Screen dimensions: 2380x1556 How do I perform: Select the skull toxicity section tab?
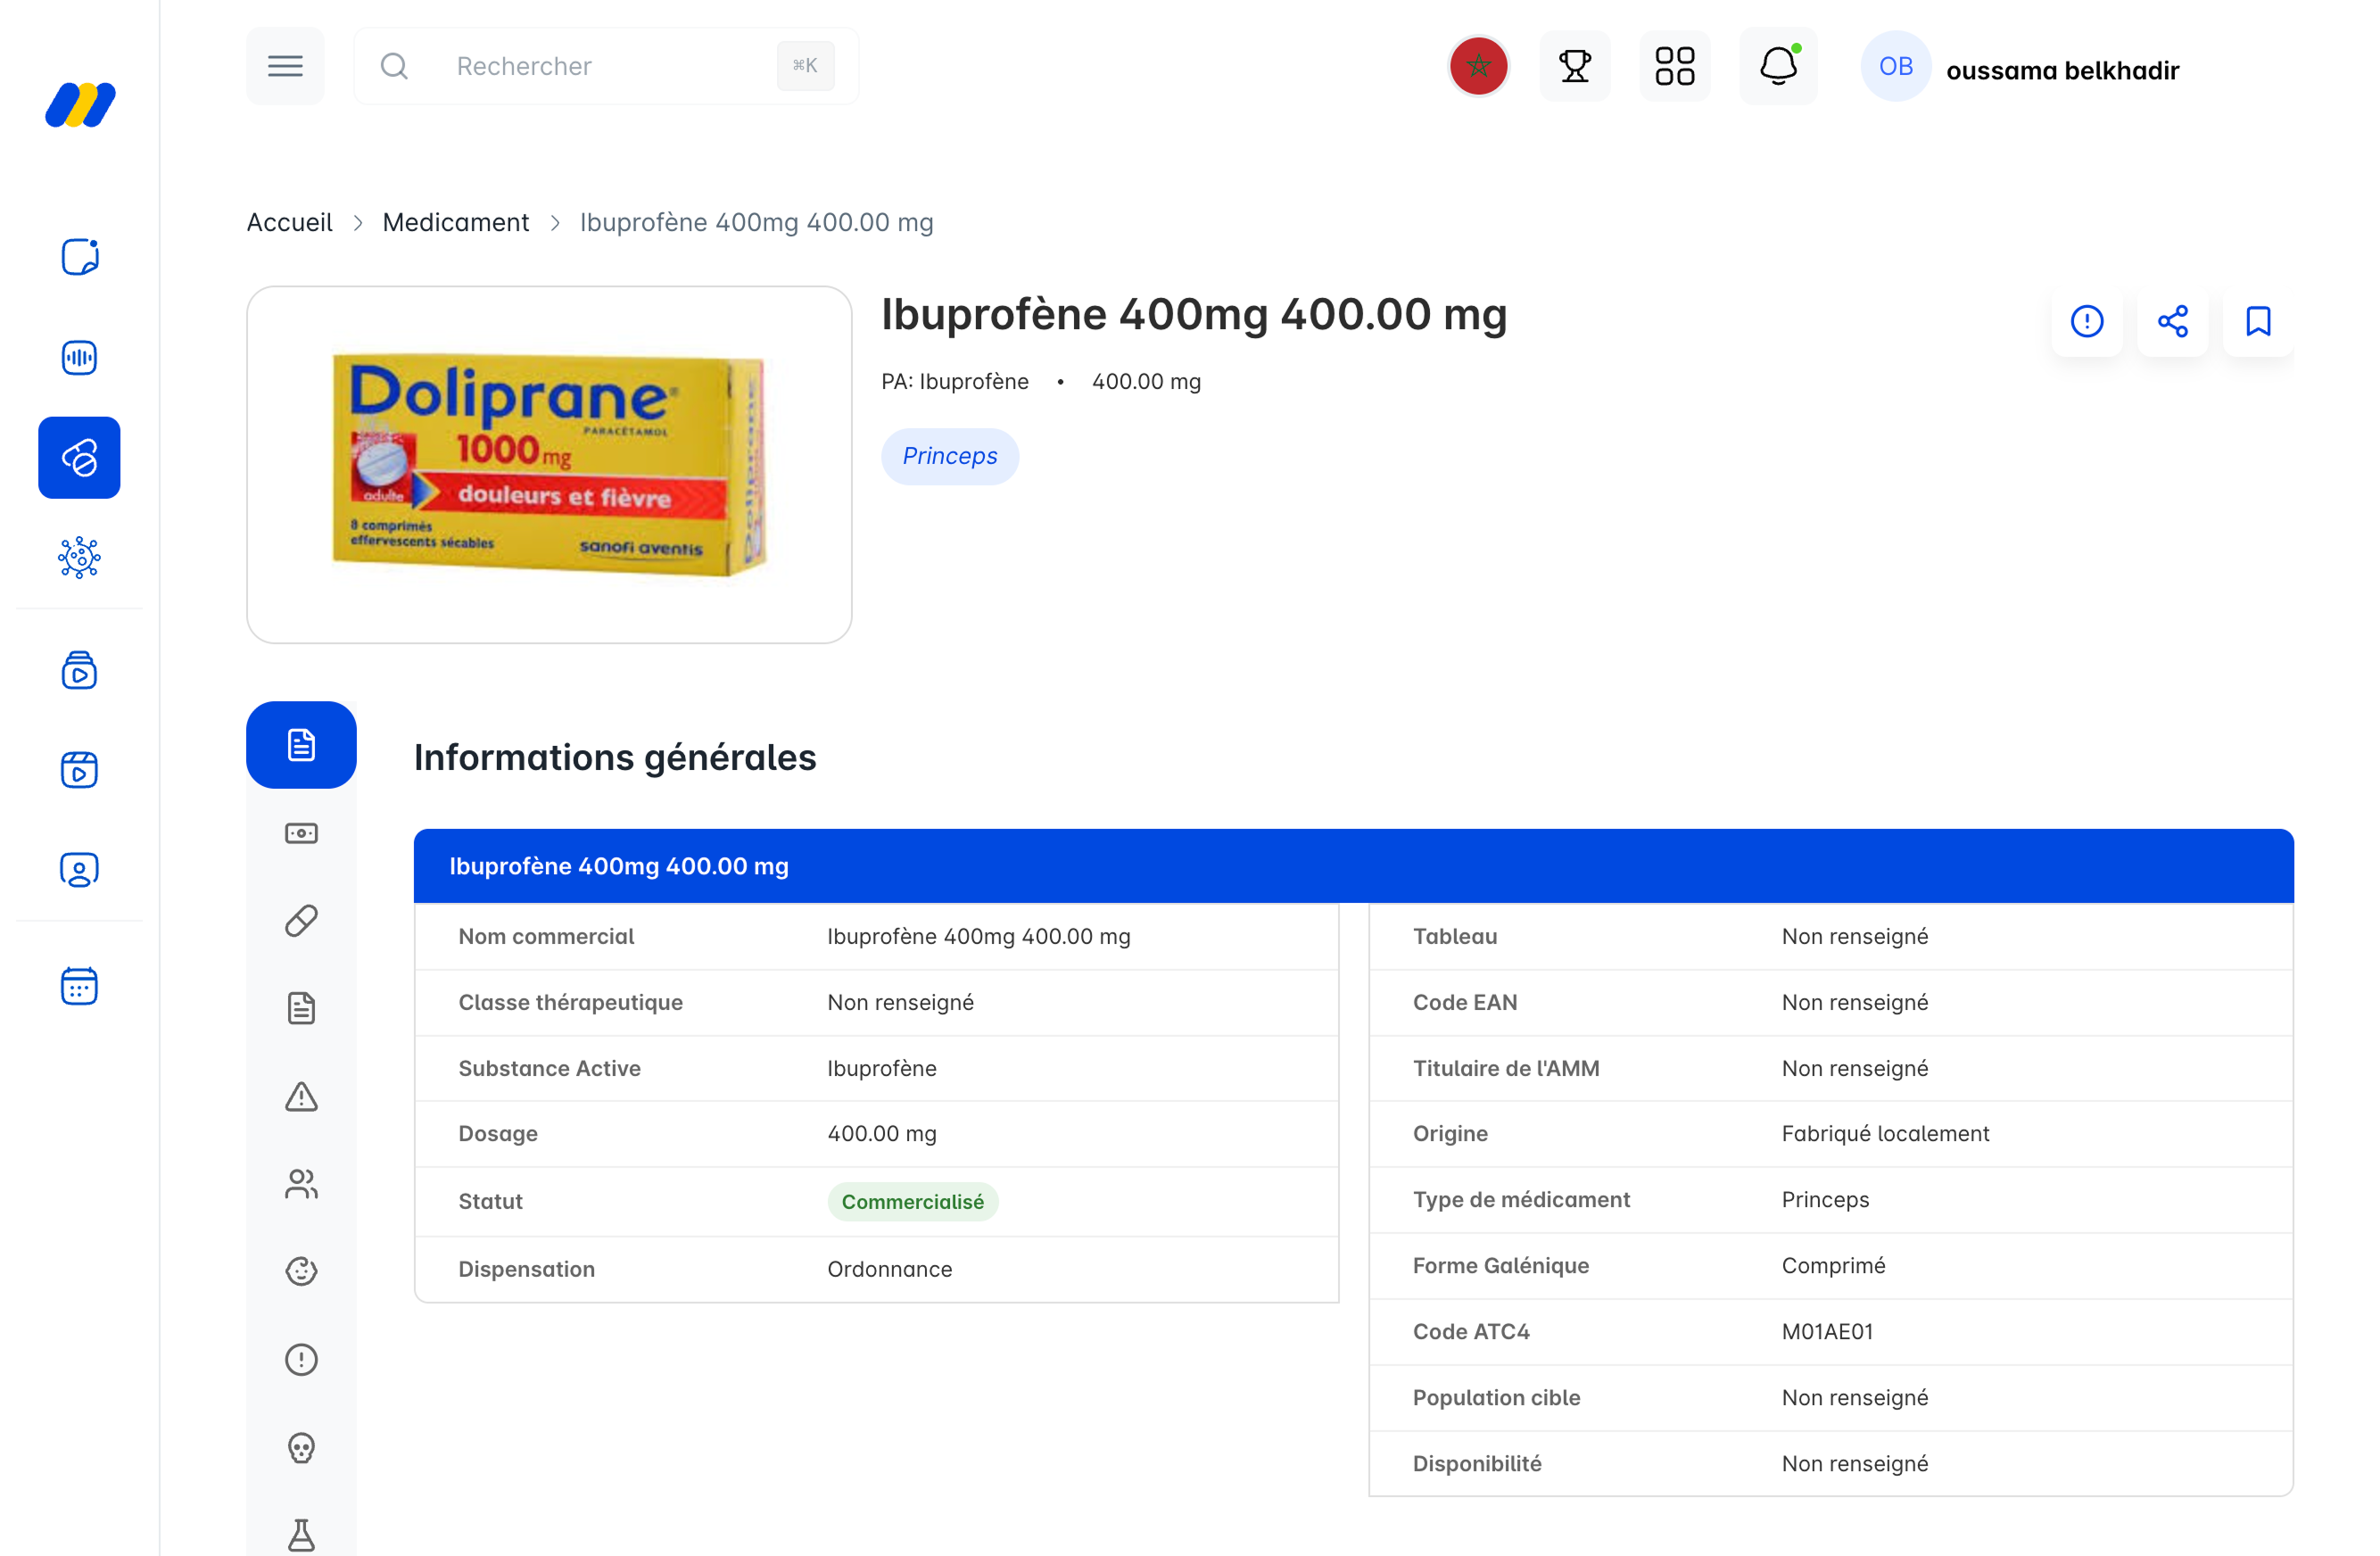click(301, 1447)
